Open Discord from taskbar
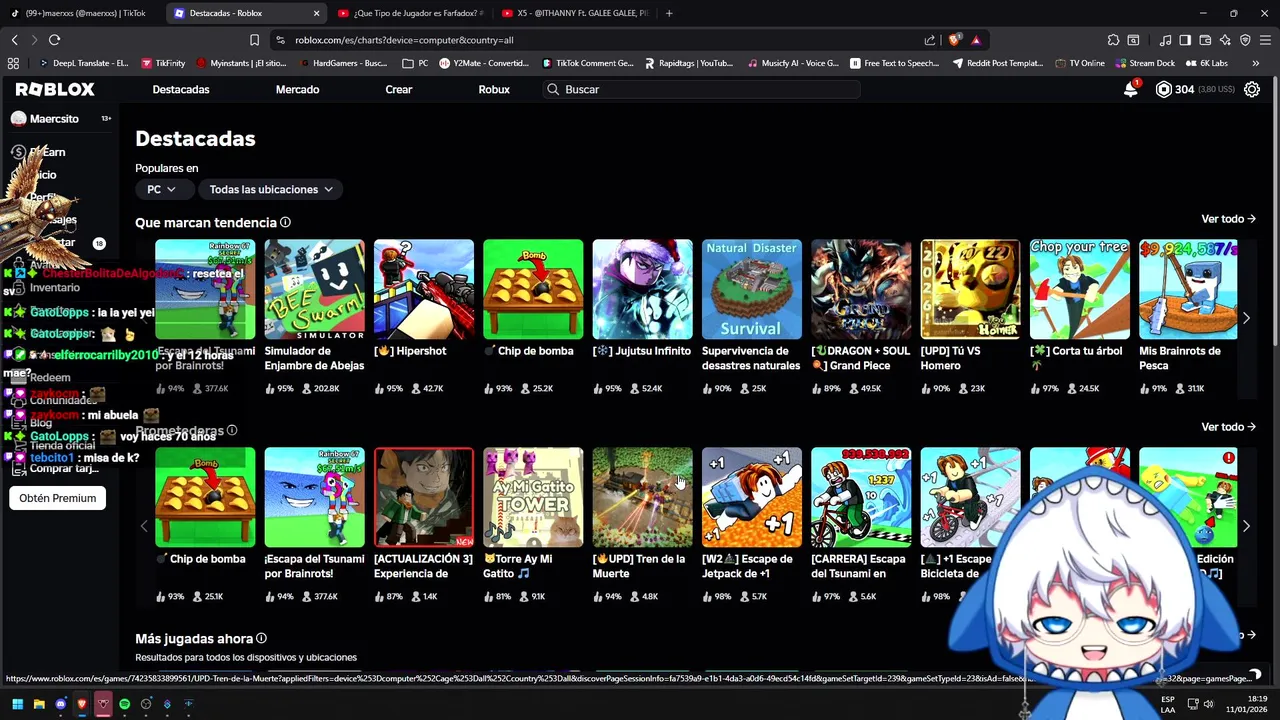1280x720 pixels. tap(60, 704)
